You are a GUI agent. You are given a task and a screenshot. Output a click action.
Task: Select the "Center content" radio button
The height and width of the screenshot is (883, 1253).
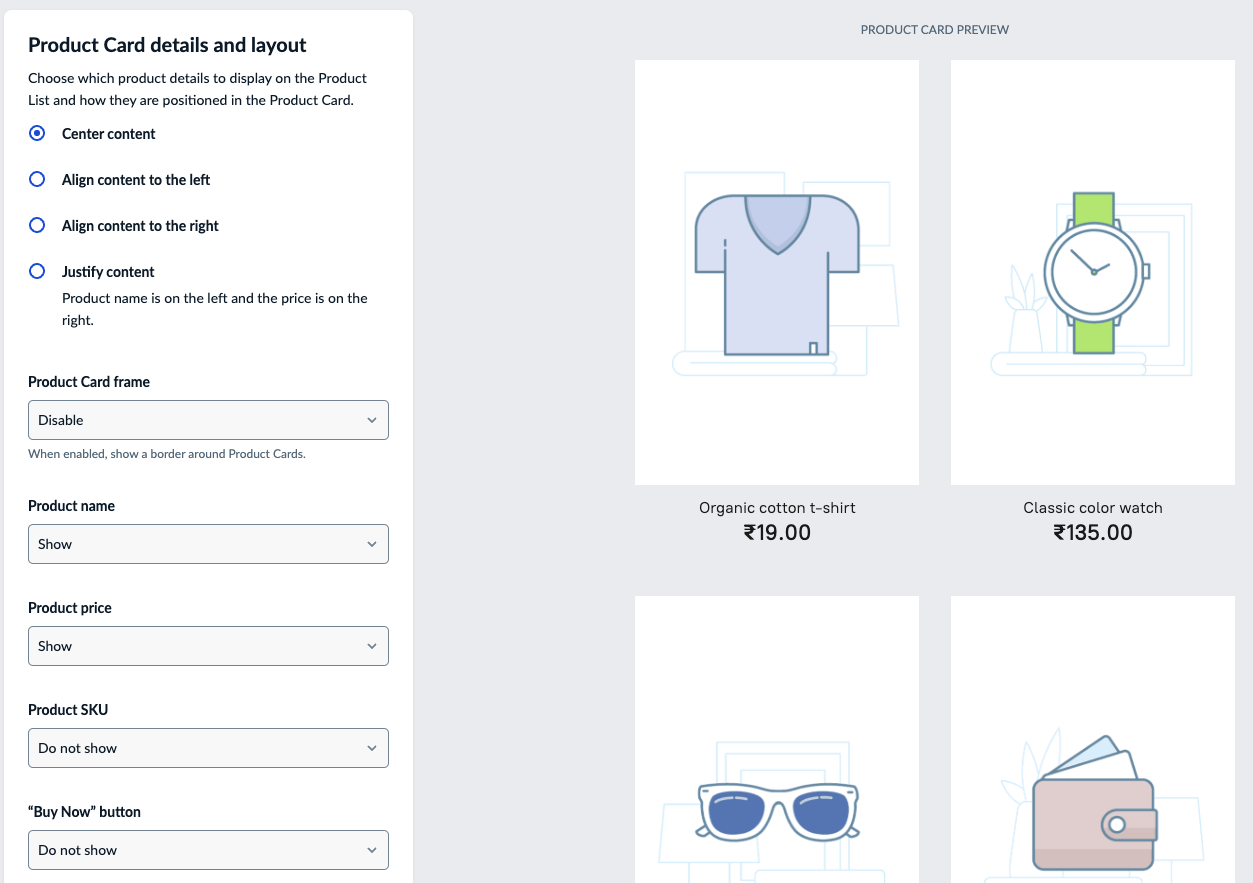click(x=37, y=133)
